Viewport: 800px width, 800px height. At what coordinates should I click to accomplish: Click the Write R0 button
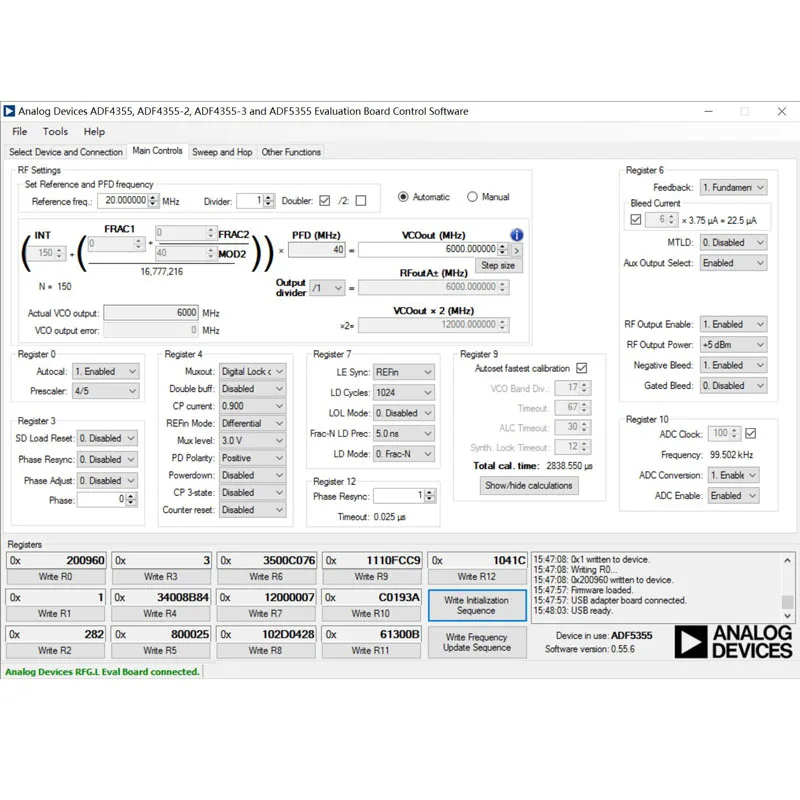(x=56, y=577)
